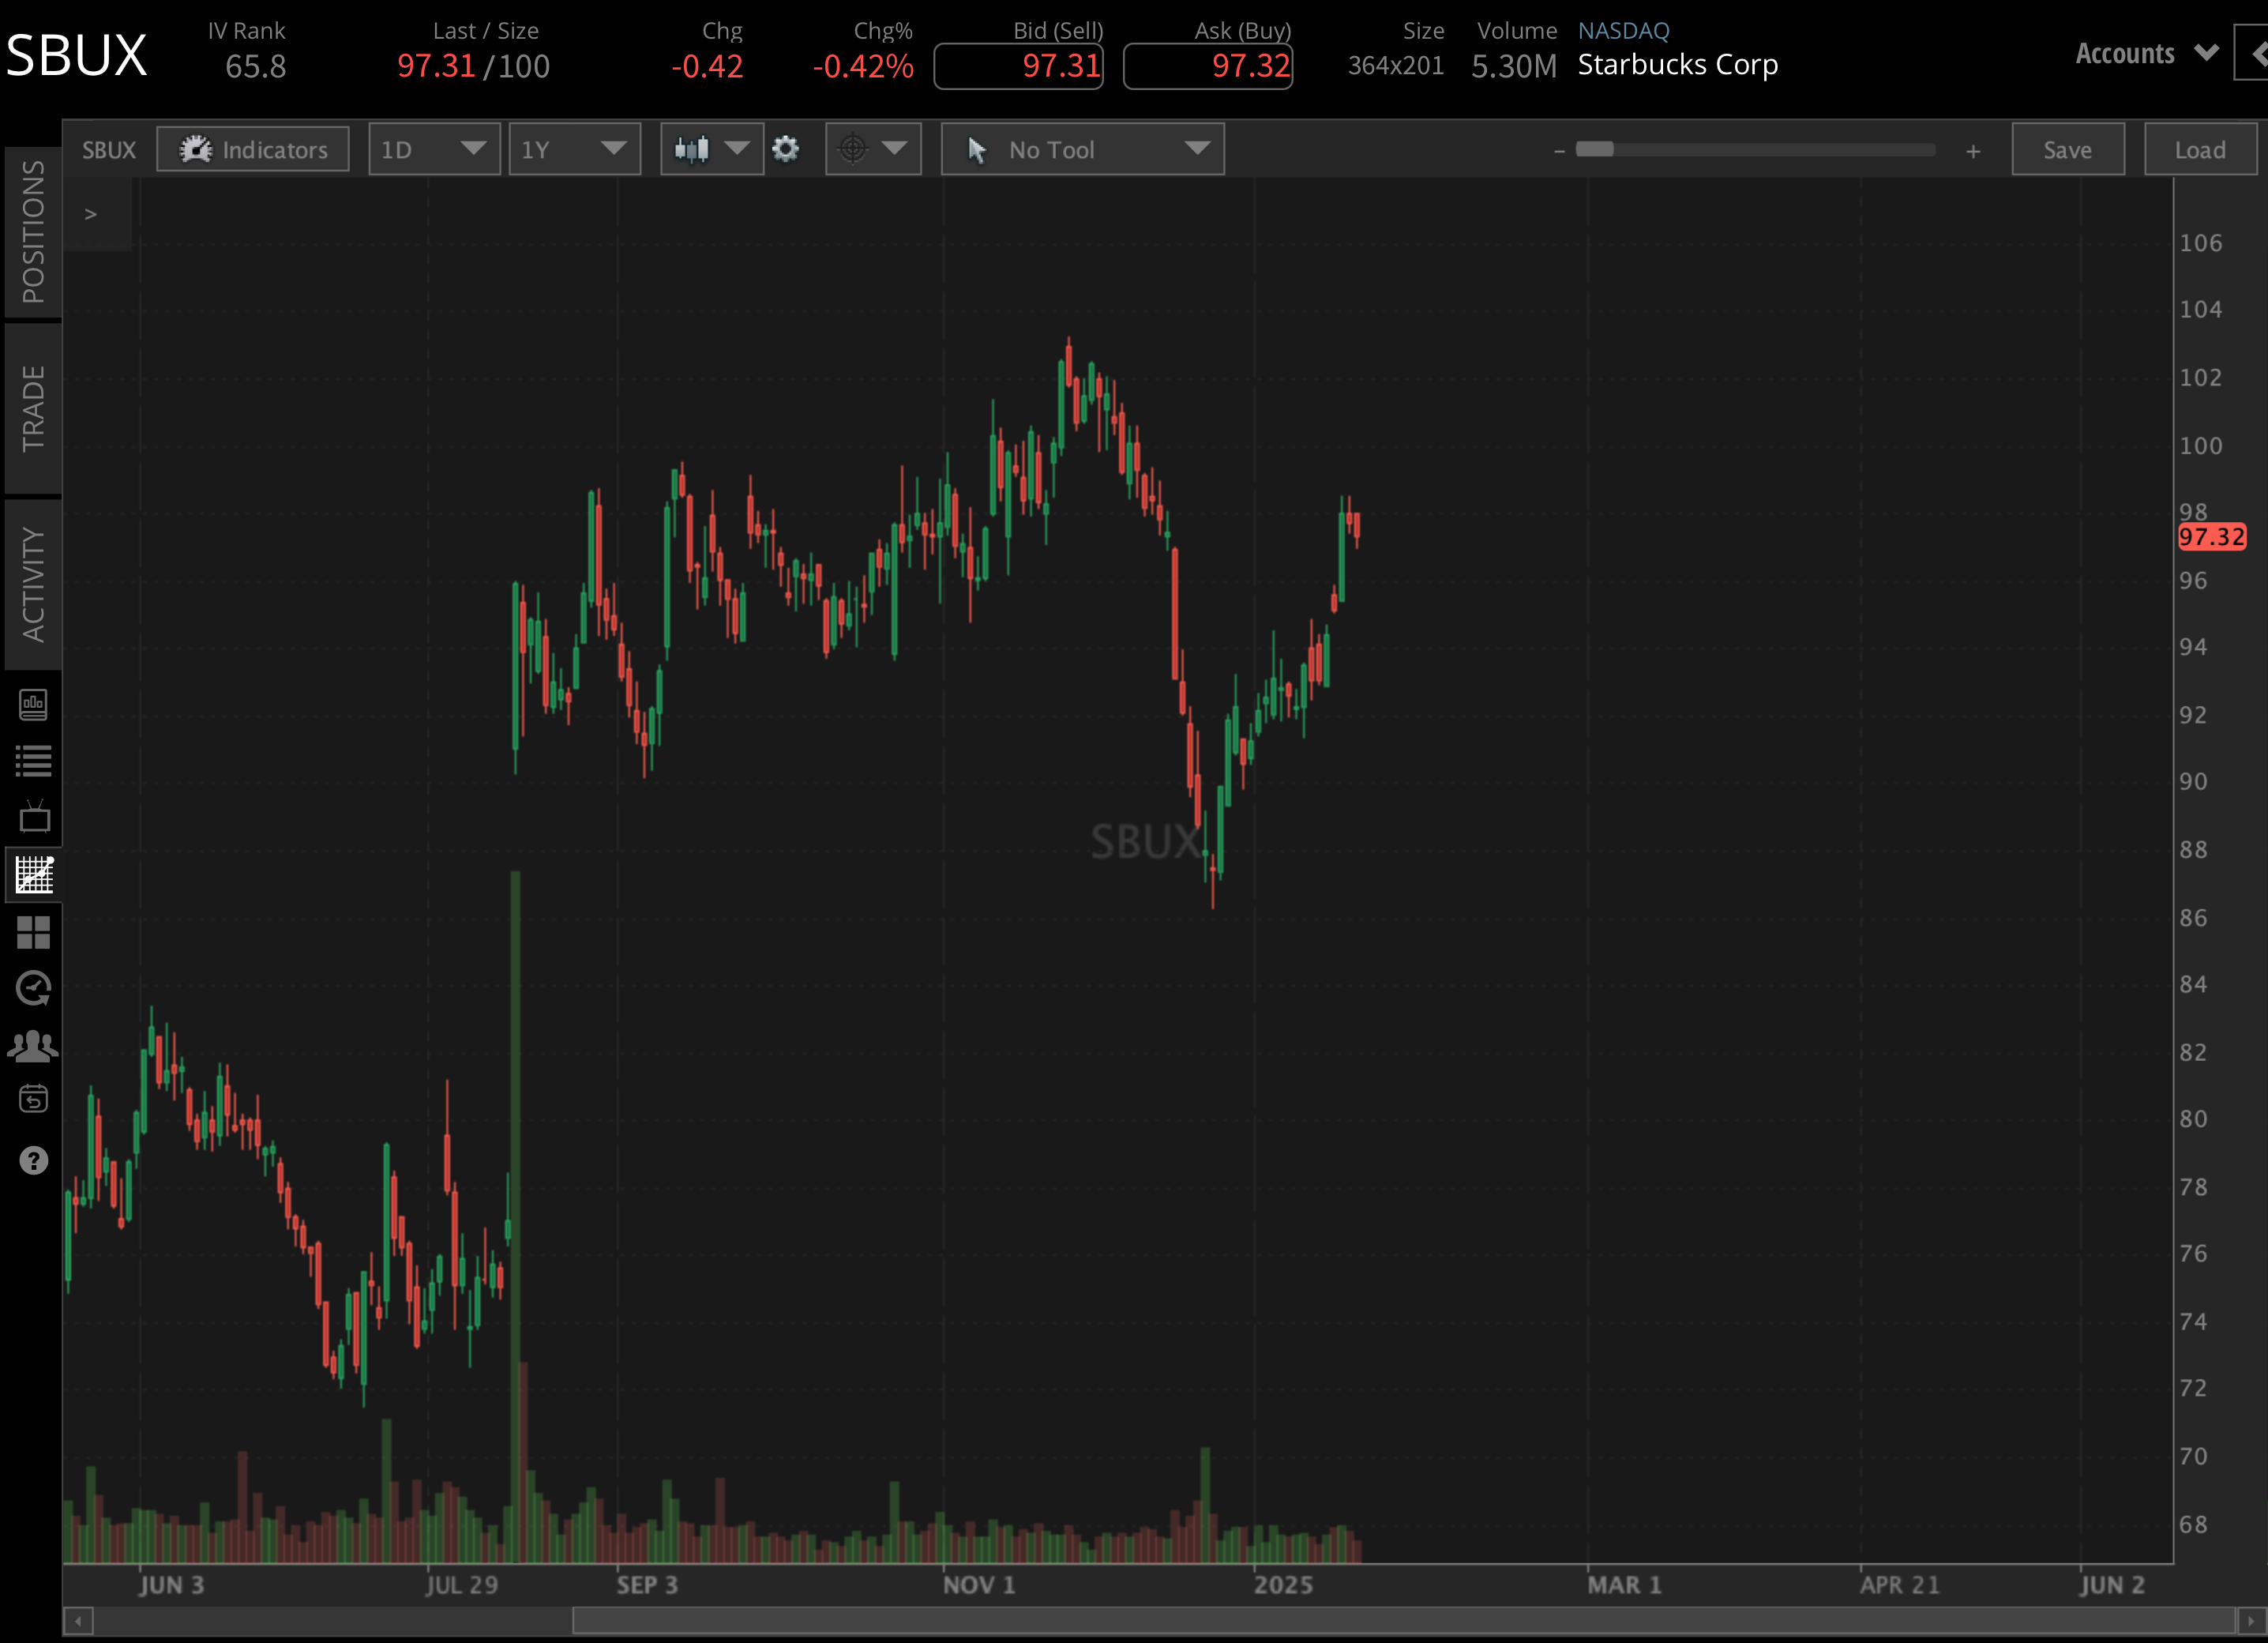Image resolution: width=2268 pixels, height=1643 pixels.
Task: Click the watchlist icon in sidebar
Action: (x=34, y=759)
